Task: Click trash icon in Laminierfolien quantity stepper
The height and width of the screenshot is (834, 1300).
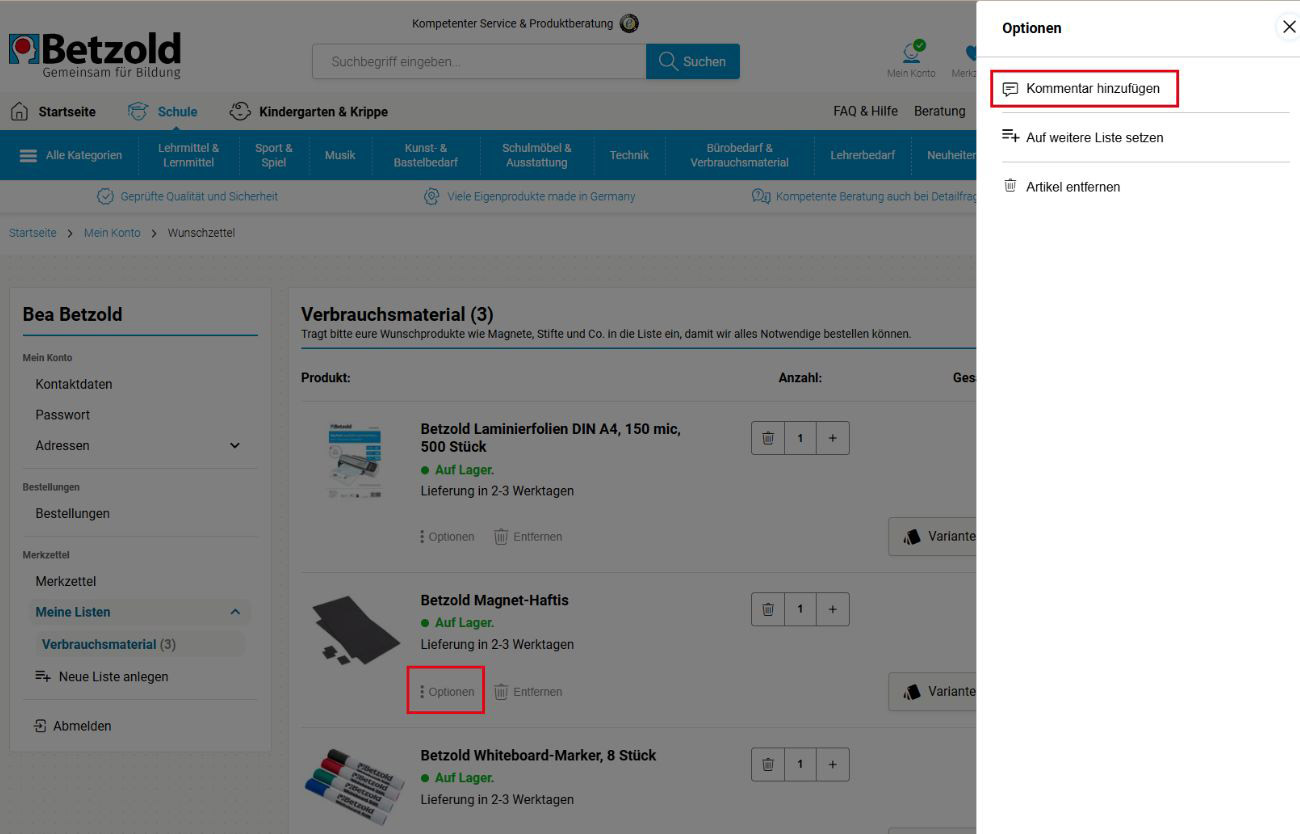Action: coord(768,438)
